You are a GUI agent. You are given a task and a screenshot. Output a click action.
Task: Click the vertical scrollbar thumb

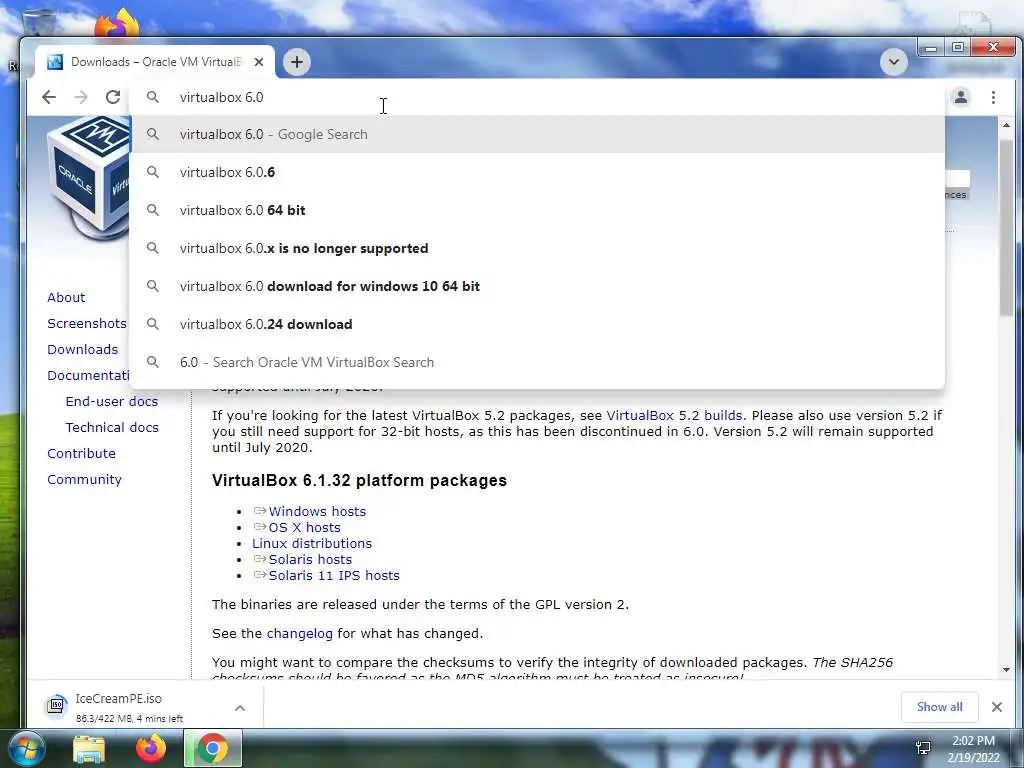coord(1006,227)
